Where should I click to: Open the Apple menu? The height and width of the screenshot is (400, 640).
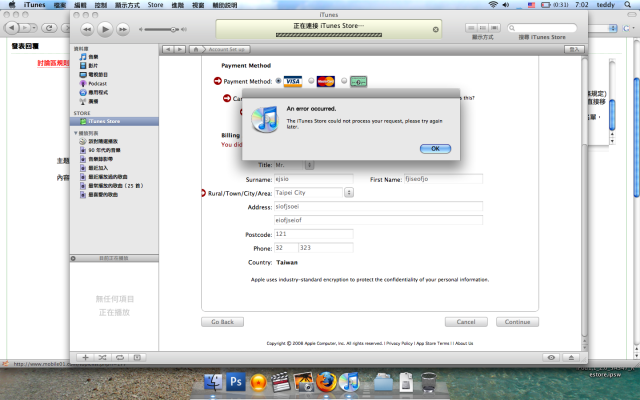[x=11, y=5]
